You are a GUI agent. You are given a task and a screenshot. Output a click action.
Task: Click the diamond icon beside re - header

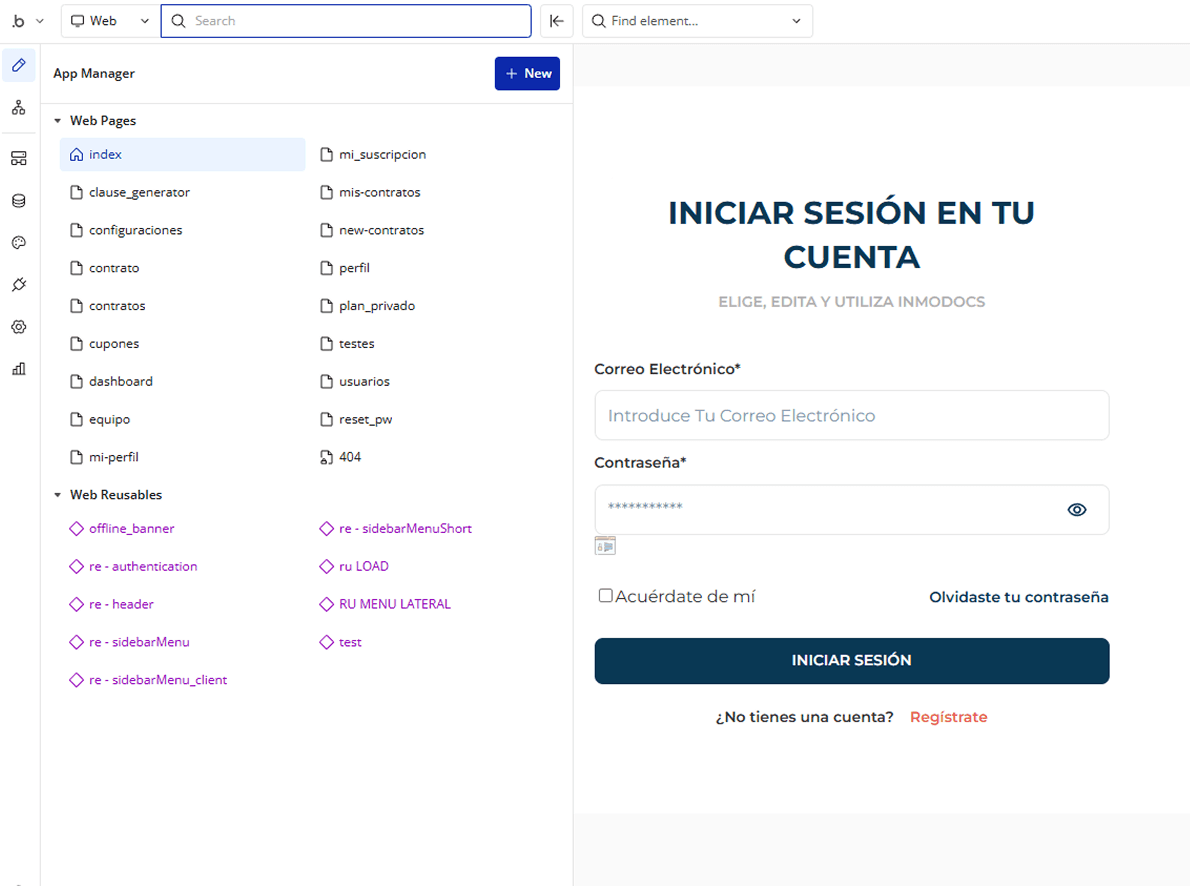pos(76,604)
